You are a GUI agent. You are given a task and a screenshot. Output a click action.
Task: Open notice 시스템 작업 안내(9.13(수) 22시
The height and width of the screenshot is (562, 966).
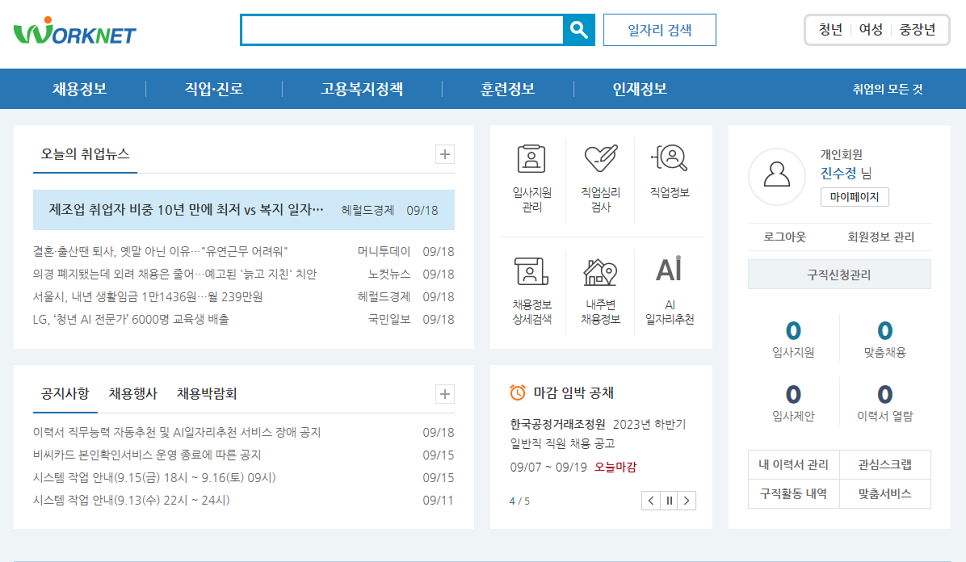point(131,500)
